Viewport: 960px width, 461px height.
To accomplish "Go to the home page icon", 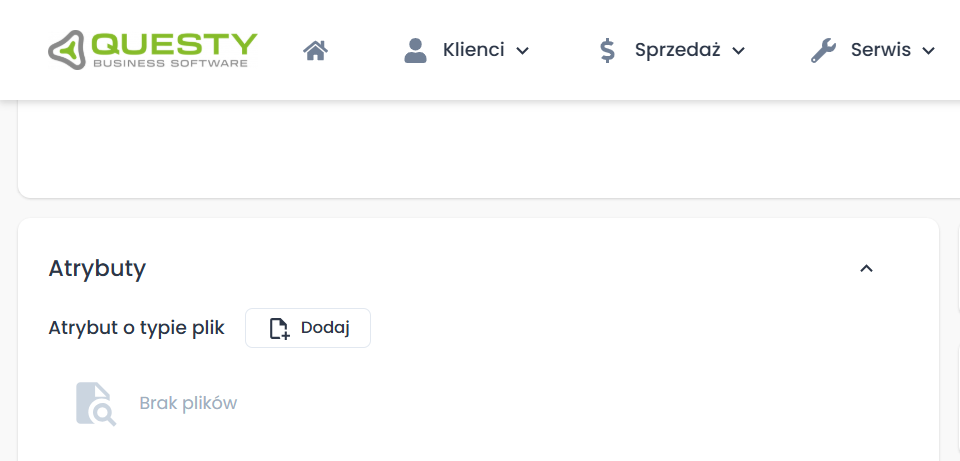I will [x=316, y=50].
